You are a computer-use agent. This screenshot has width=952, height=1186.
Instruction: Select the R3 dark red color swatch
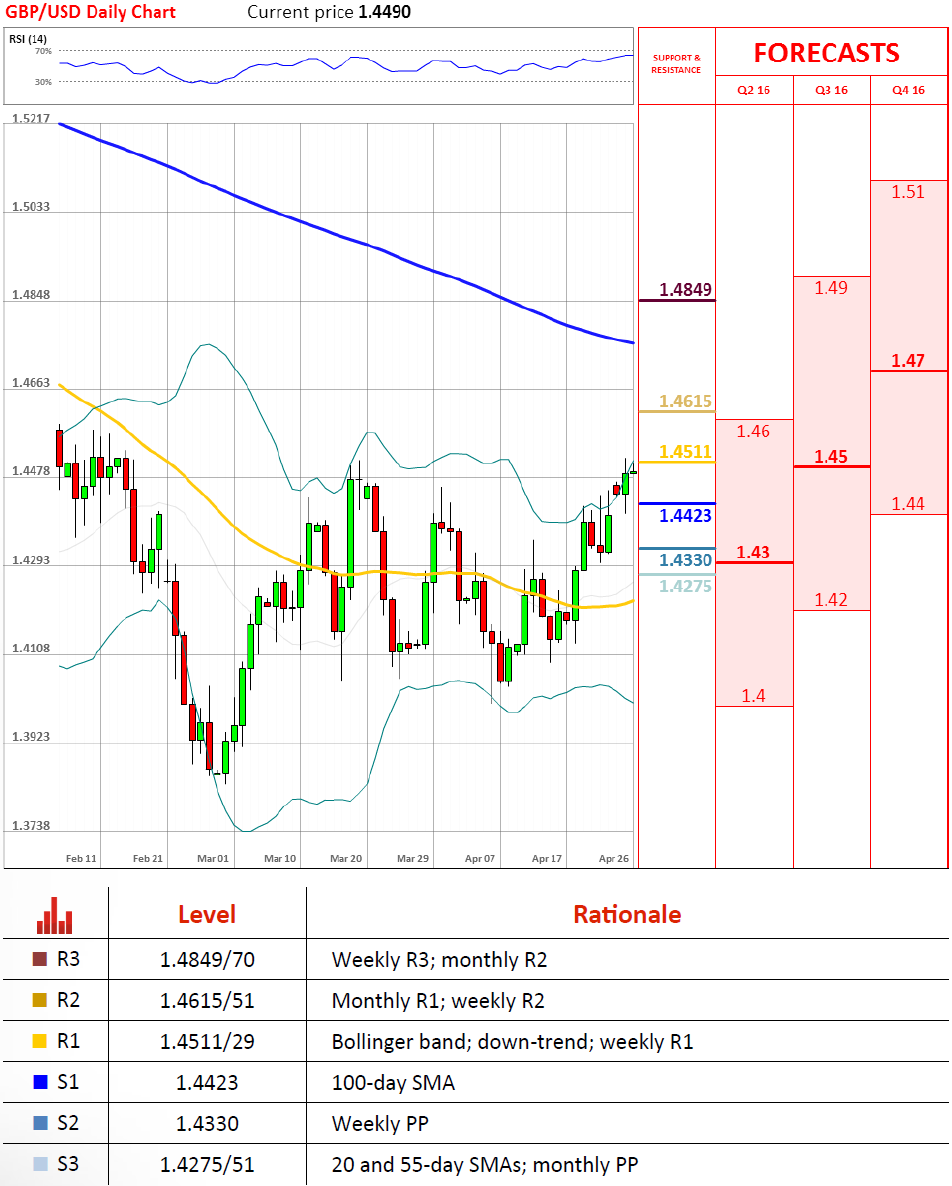coord(40,959)
